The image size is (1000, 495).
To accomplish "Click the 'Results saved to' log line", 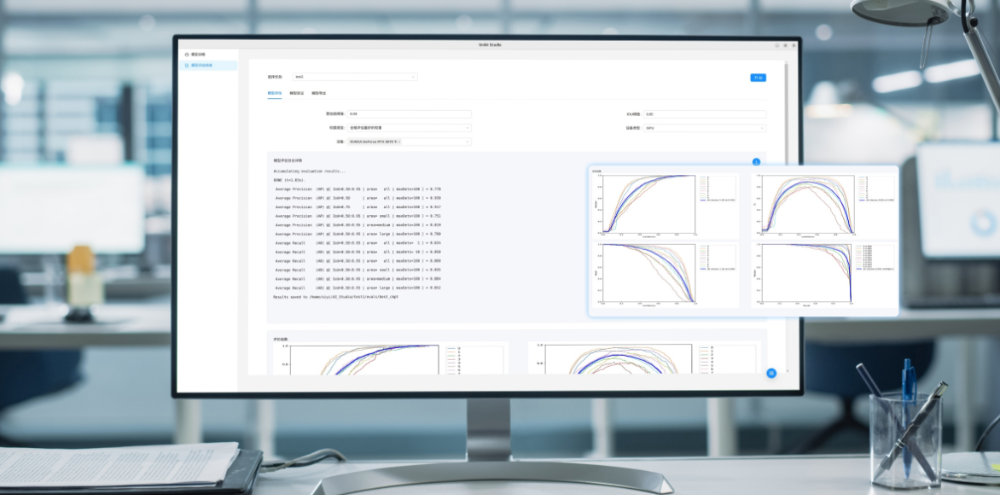I will coord(336,297).
